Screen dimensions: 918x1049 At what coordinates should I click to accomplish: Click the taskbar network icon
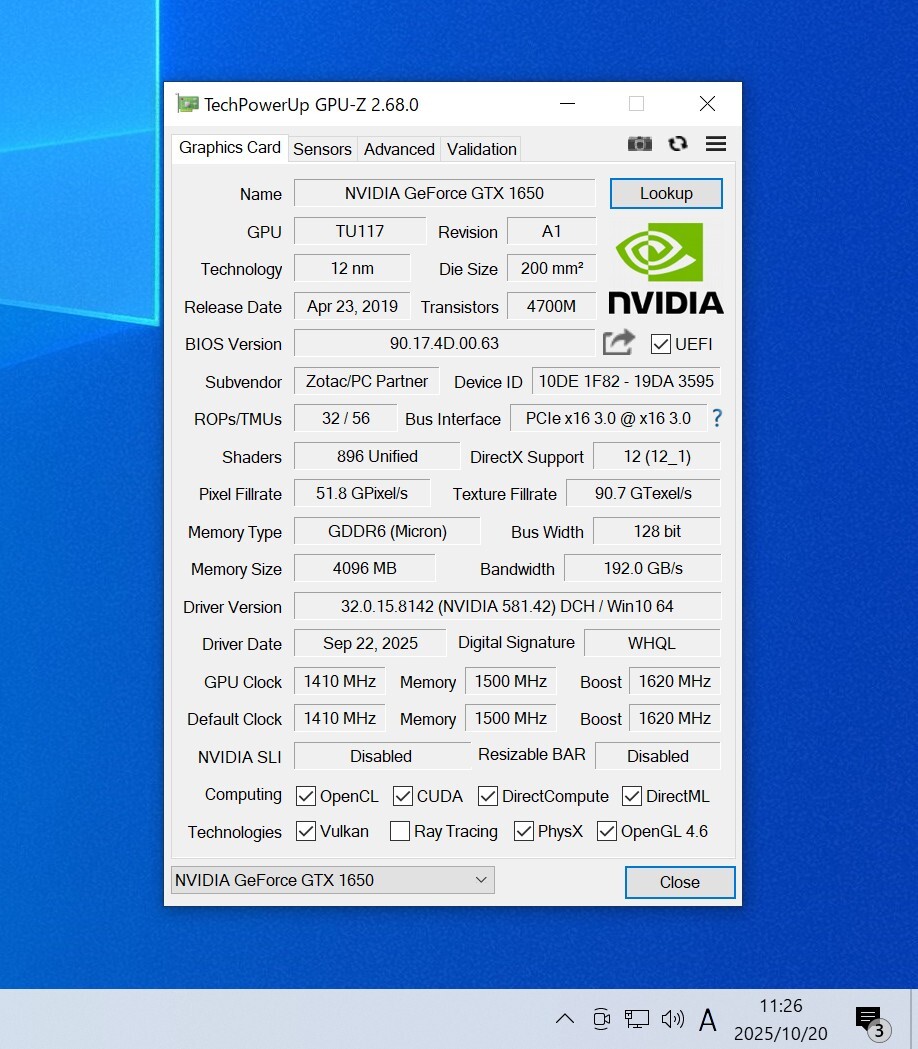tap(636, 1019)
